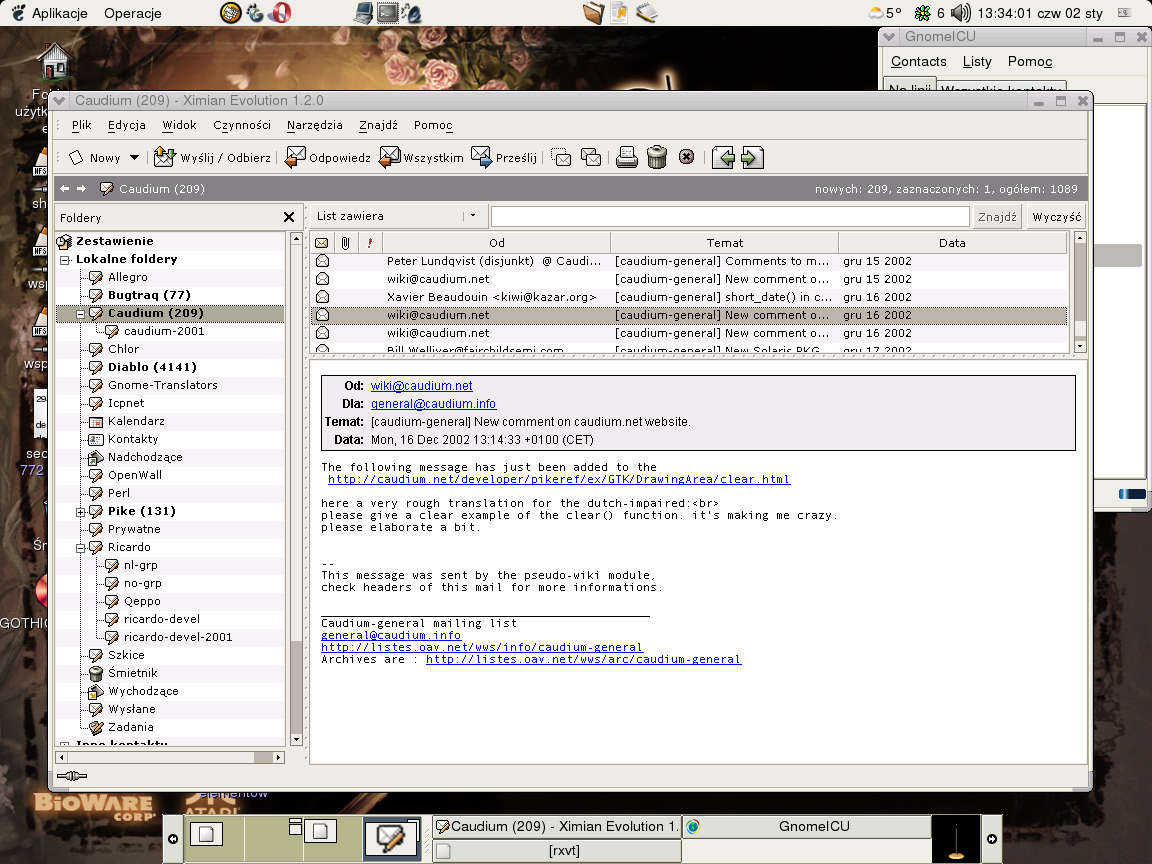Click the red stop cancel icon
The width and height of the screenshot is (1152, 864).
click(x=686, y=156)
